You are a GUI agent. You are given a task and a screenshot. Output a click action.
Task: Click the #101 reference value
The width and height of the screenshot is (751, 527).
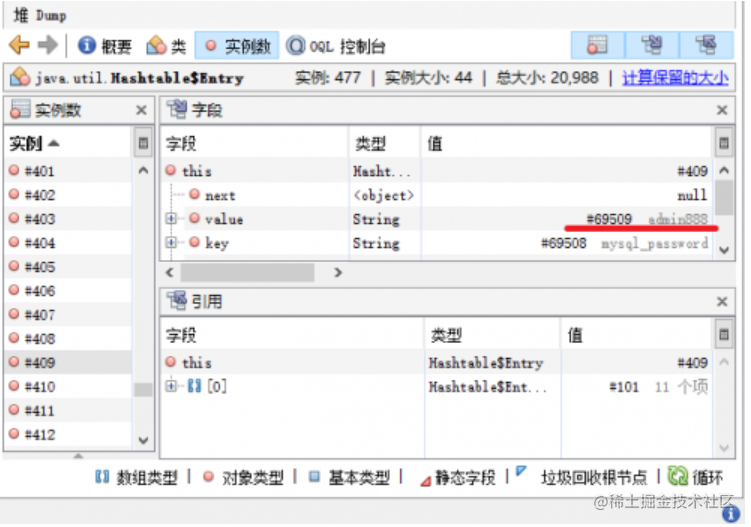[x=624, y=386]
